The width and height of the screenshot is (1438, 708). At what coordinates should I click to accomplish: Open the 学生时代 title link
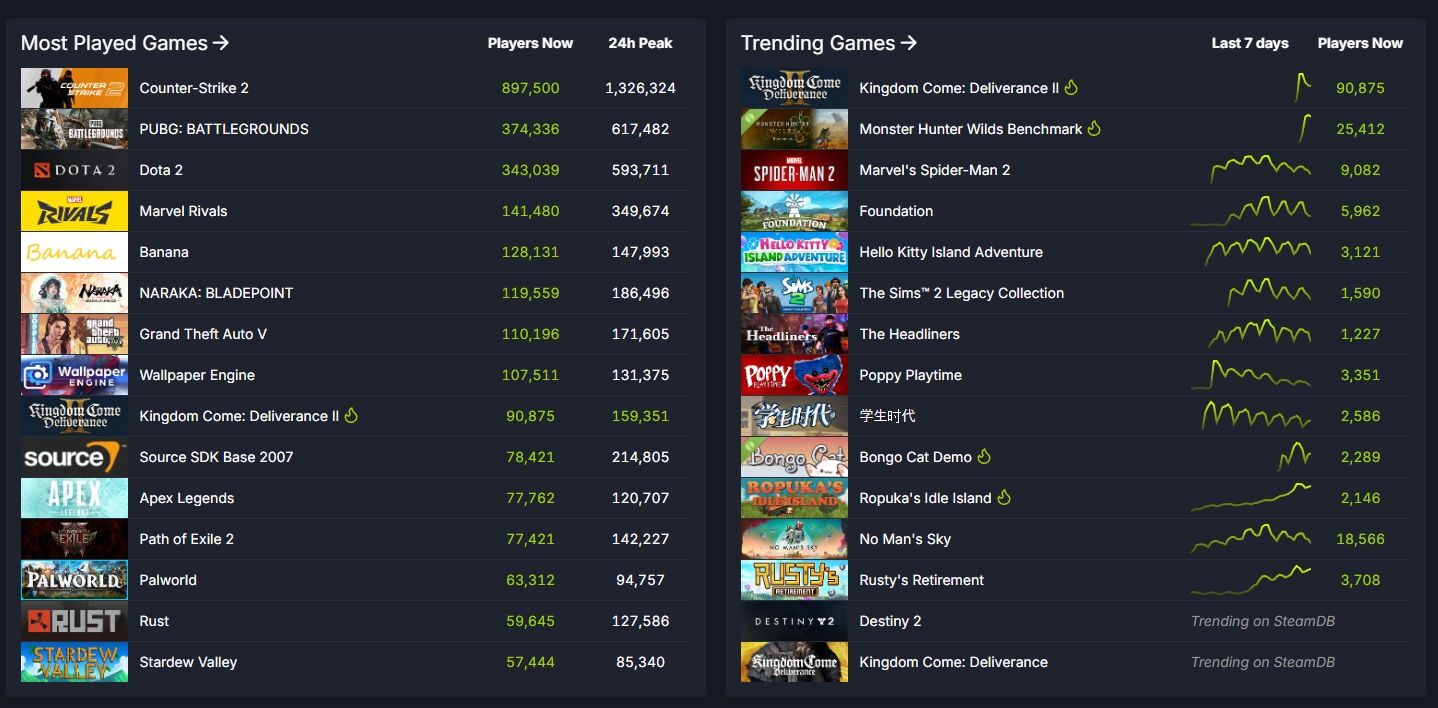887,416
